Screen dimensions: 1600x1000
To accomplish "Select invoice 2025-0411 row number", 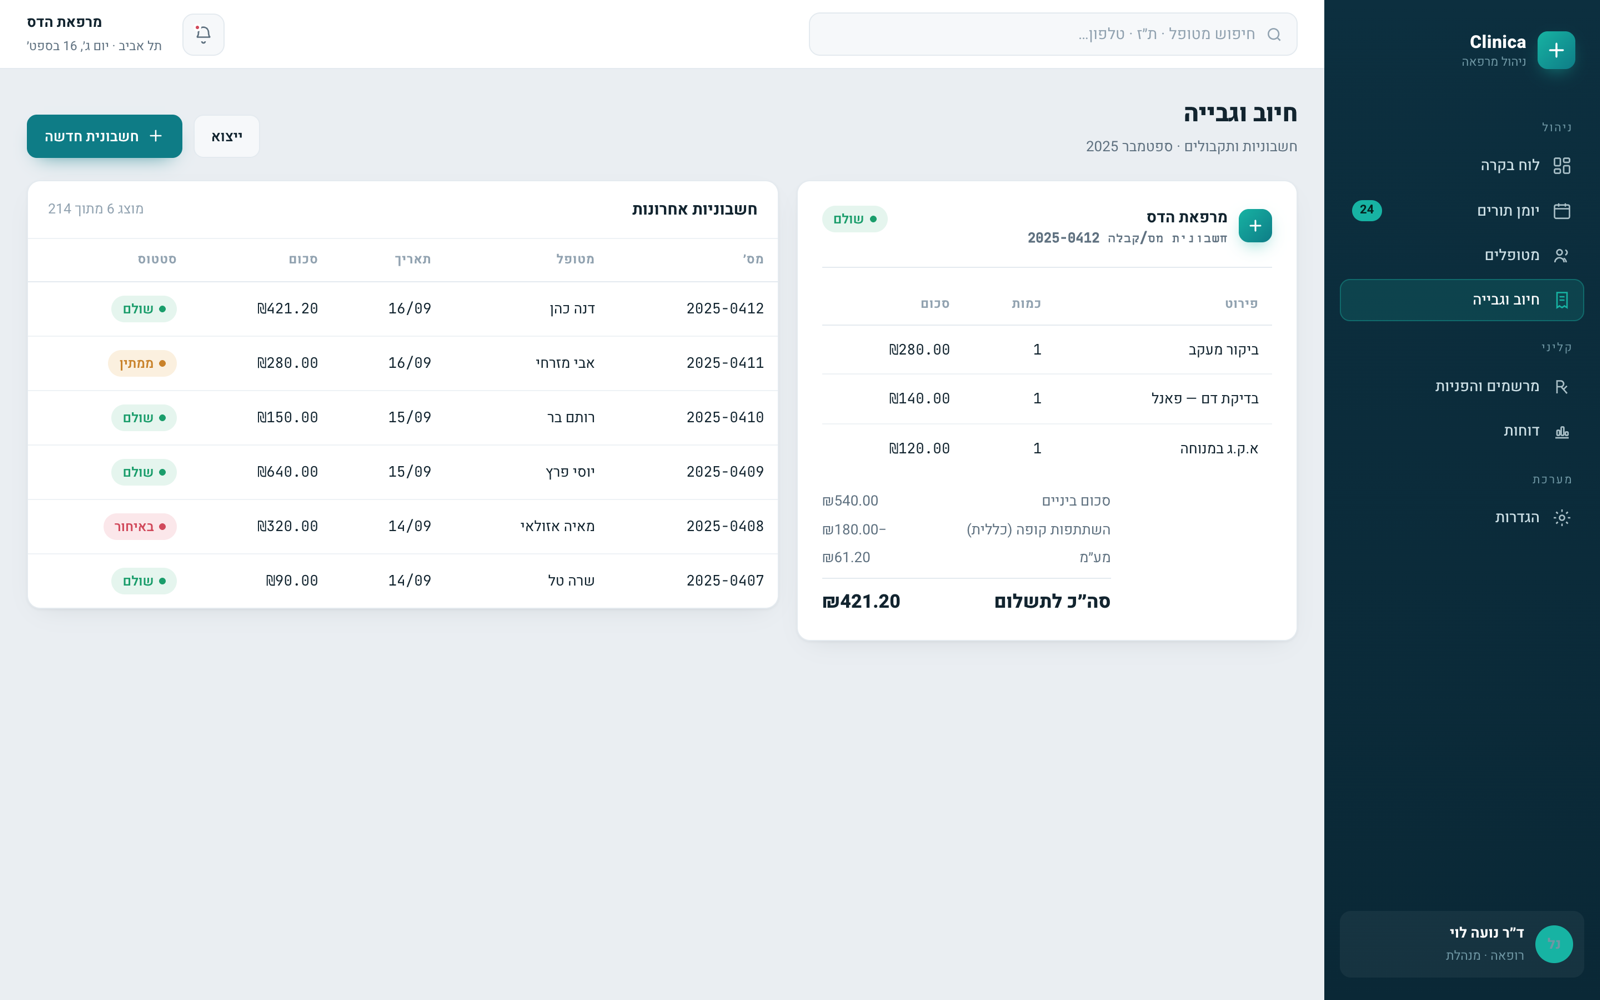I will click(725, 363).
